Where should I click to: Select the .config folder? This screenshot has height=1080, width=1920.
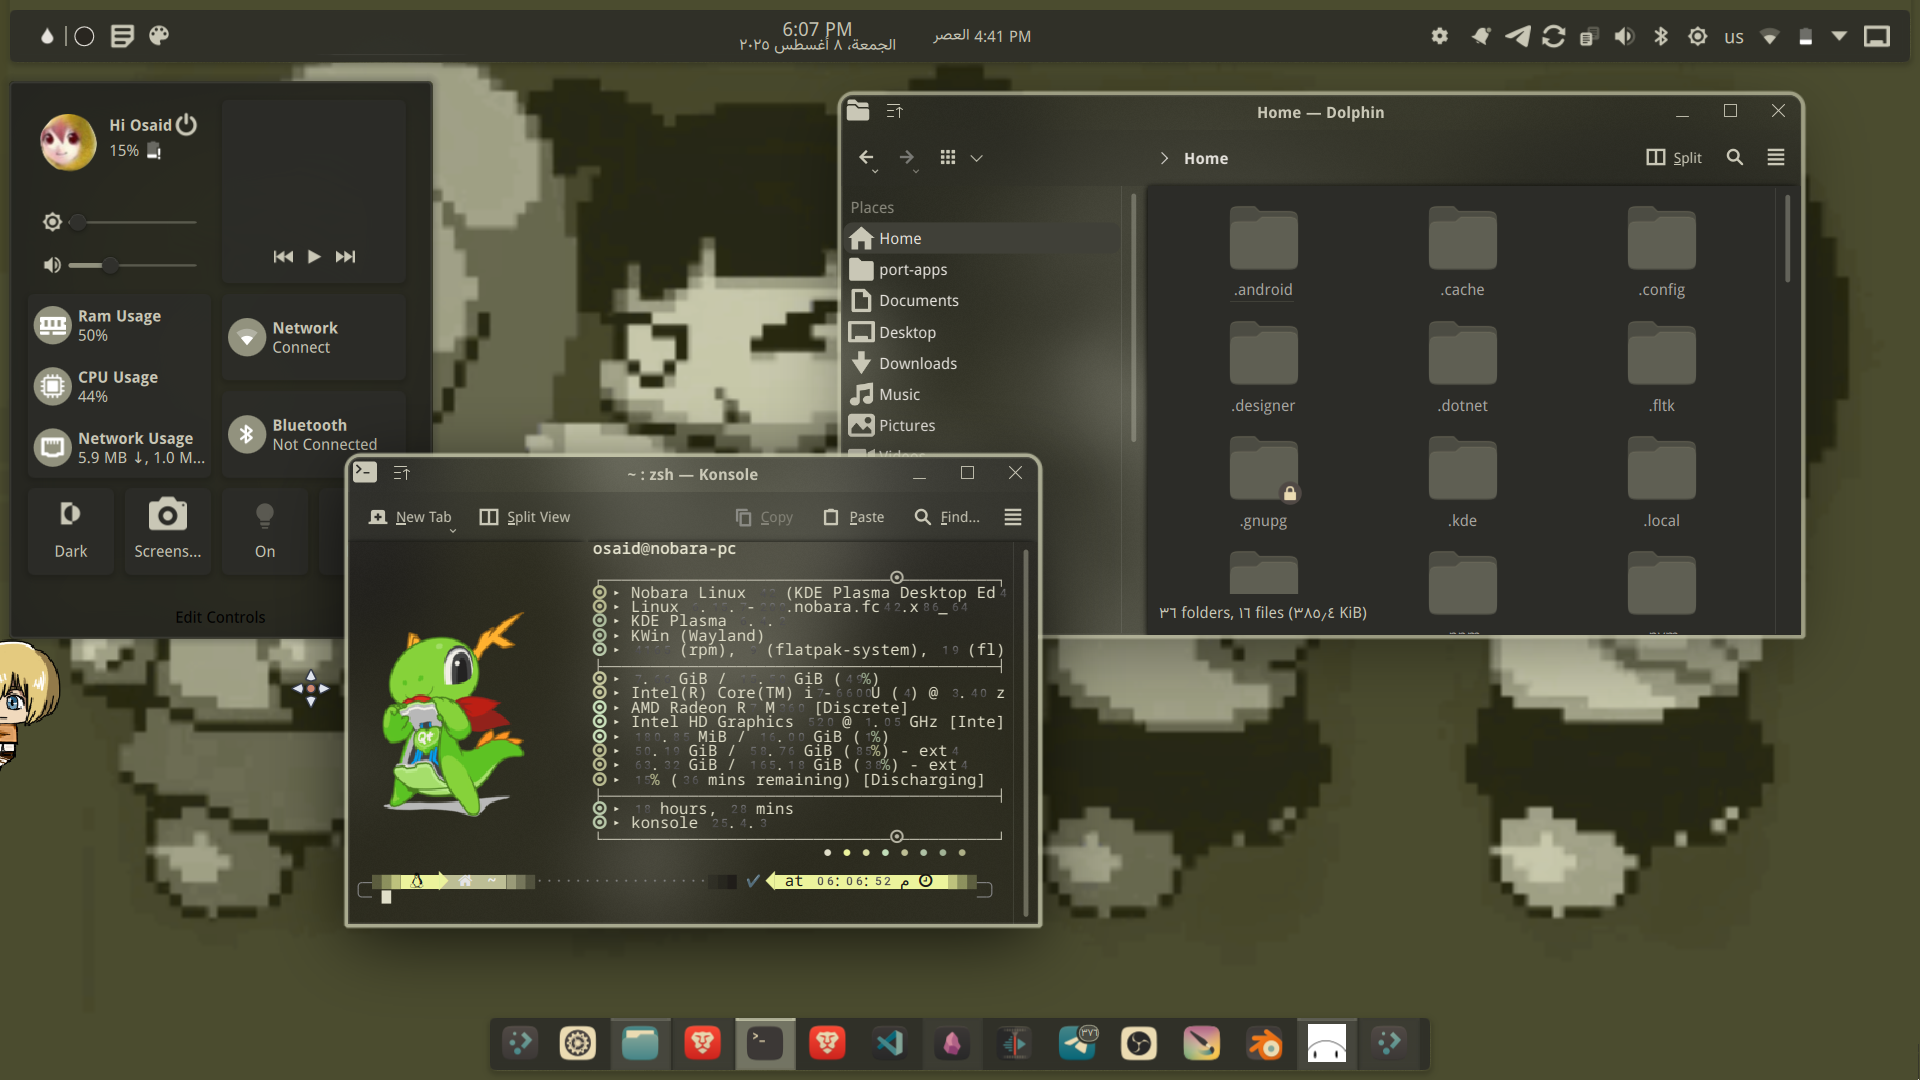tap(1661, 252)
